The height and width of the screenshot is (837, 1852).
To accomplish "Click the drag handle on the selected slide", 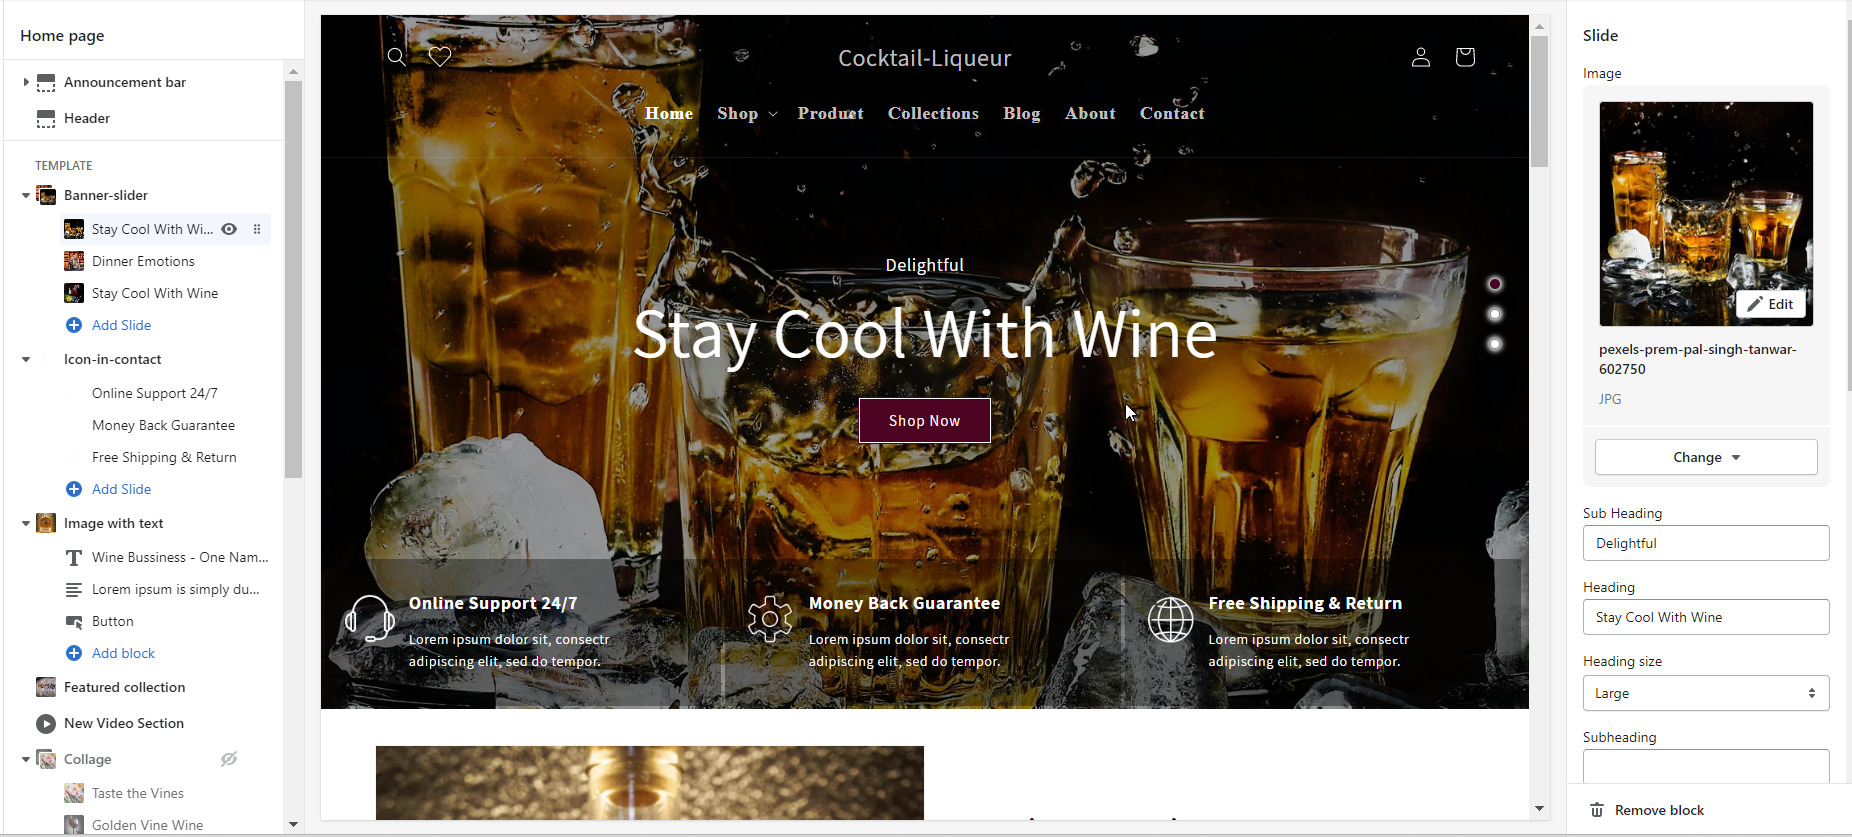I will click(257, 229).
